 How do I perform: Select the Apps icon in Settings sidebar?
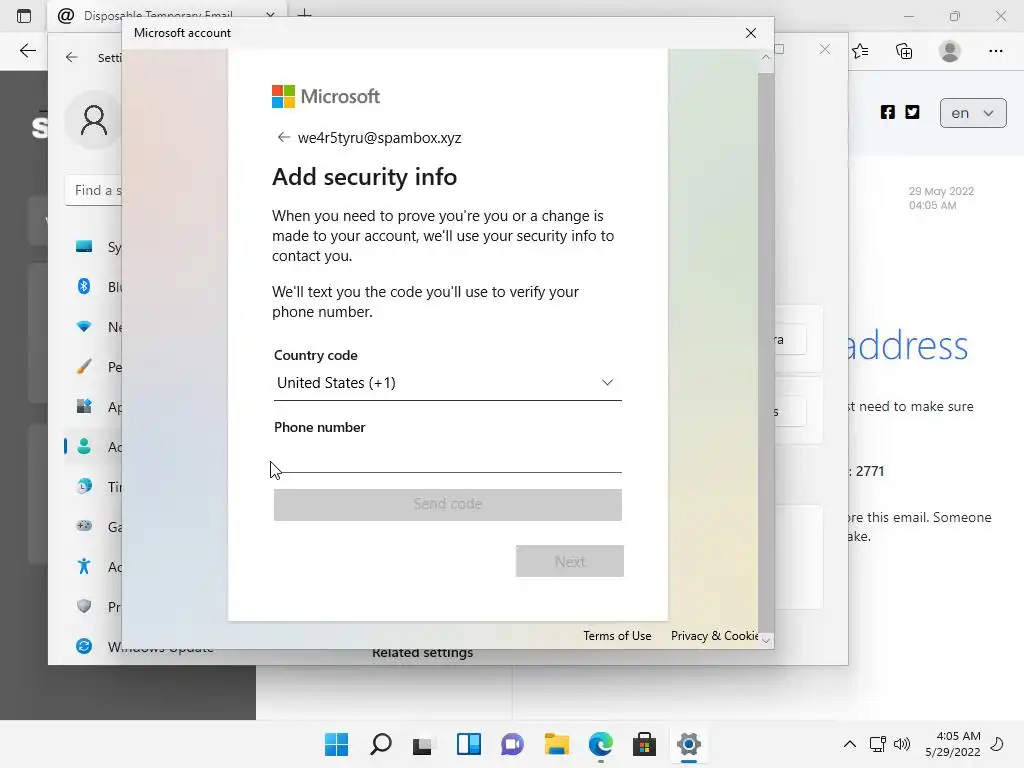(84, 406)
